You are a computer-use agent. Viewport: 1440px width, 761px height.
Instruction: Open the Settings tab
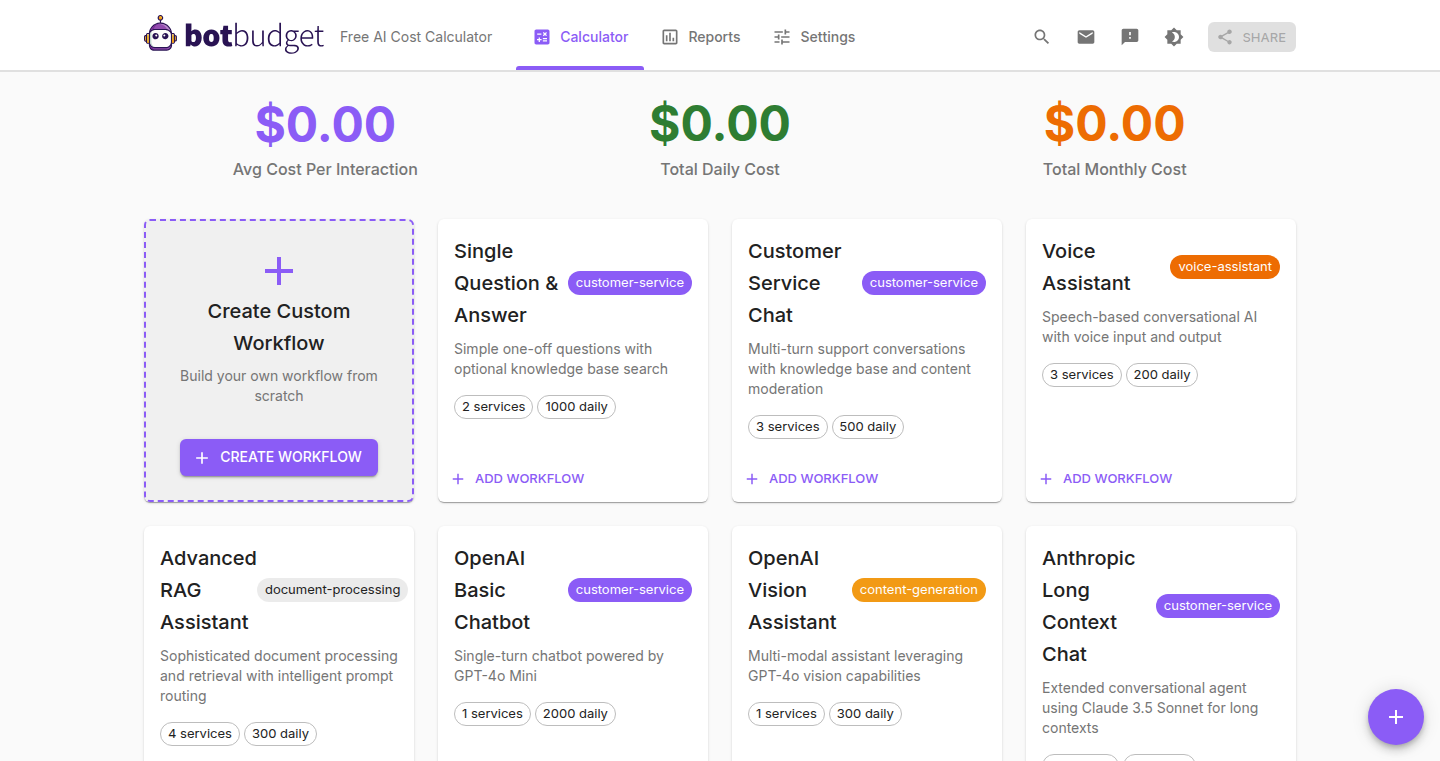coord(814,37)
